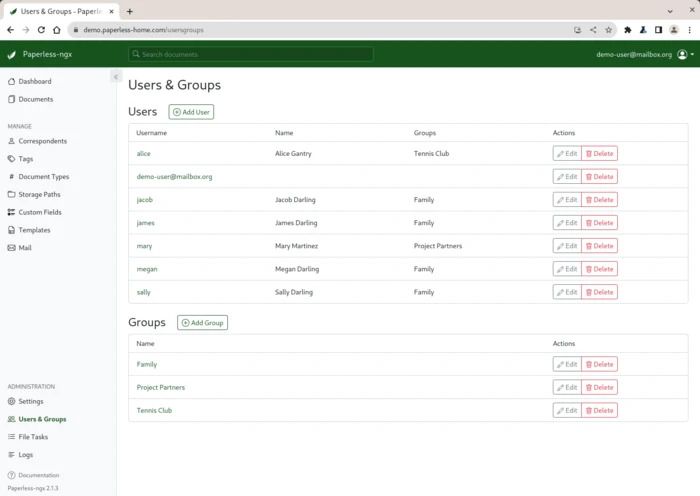700x496 pixels.
Task: Open the browser extensions puzzle icon
Action: (628, 30)
